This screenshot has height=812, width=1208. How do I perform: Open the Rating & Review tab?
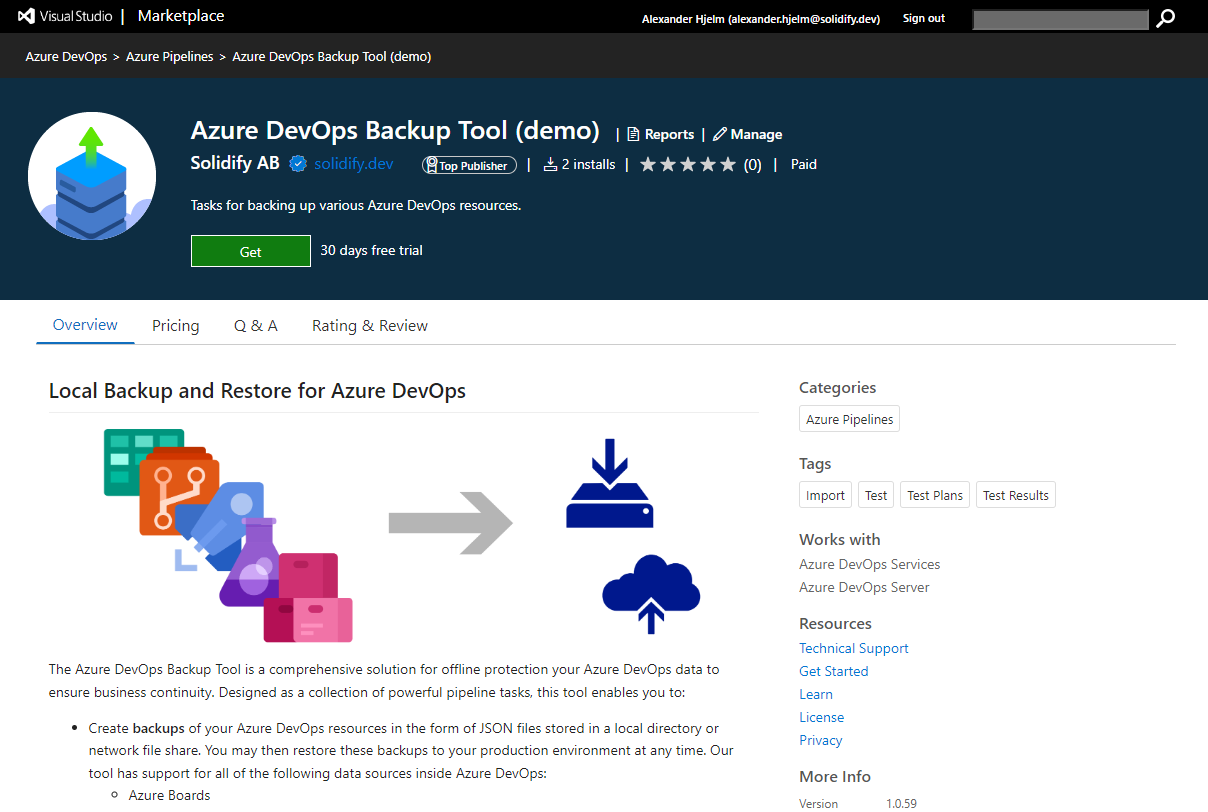point(370,326)
